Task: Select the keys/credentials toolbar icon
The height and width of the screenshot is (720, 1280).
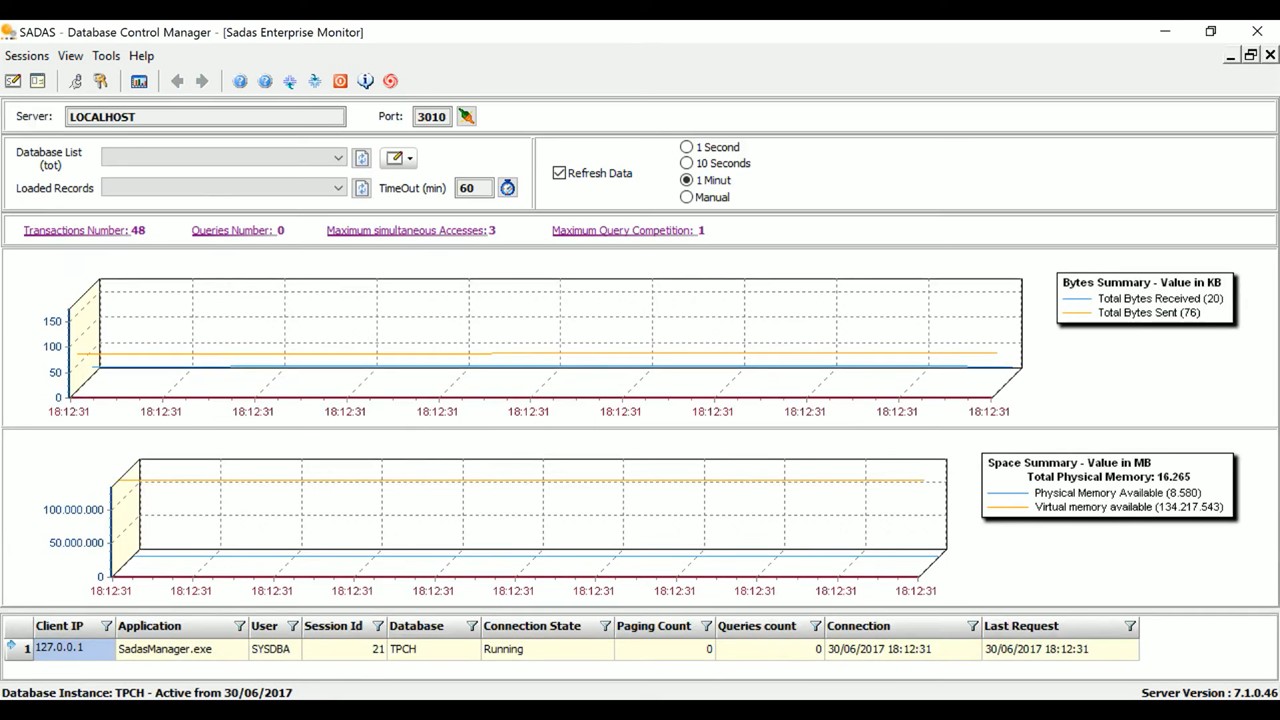Action: point(100,81)
